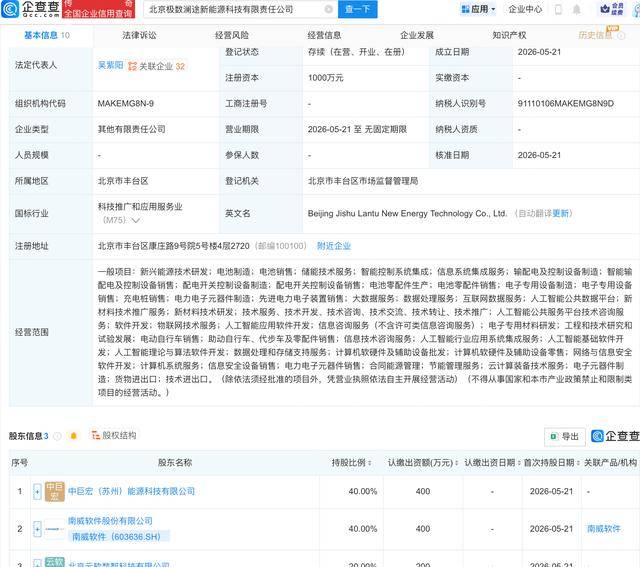Switch to 历史信息 VIP tab
640x567 pixels.
595,36
